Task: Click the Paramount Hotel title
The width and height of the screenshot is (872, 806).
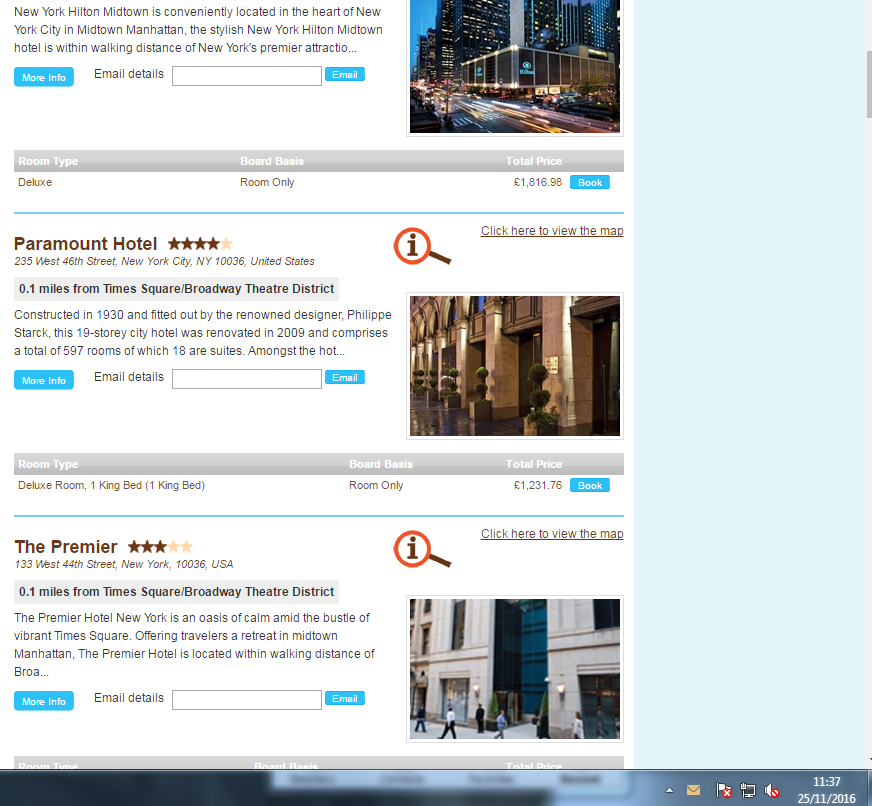Action: pos(86,244)
